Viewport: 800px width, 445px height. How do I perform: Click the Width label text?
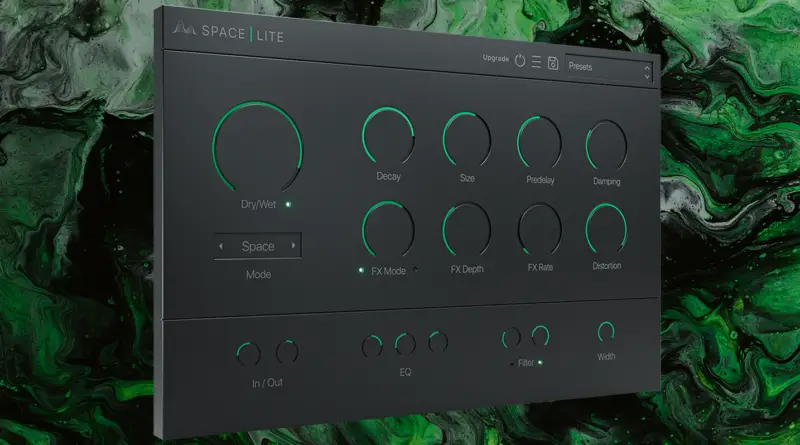pos(606,356)
